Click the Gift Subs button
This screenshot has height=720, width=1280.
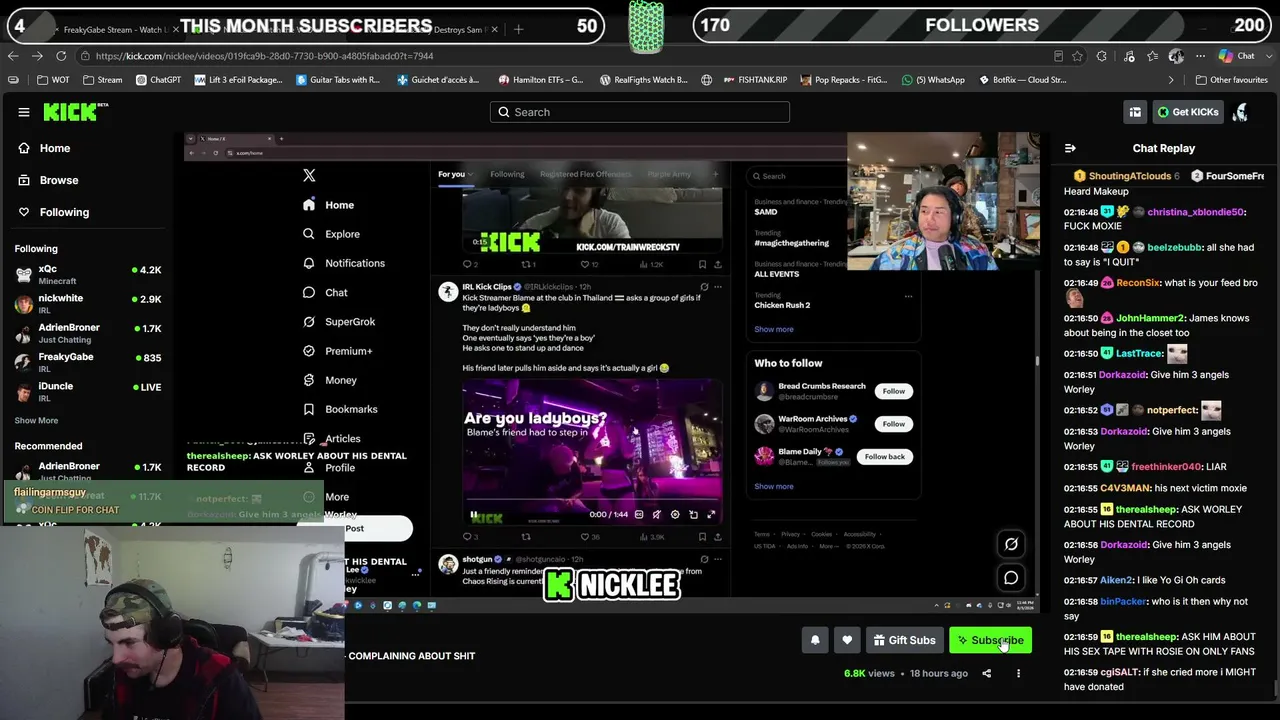point(904,640)
